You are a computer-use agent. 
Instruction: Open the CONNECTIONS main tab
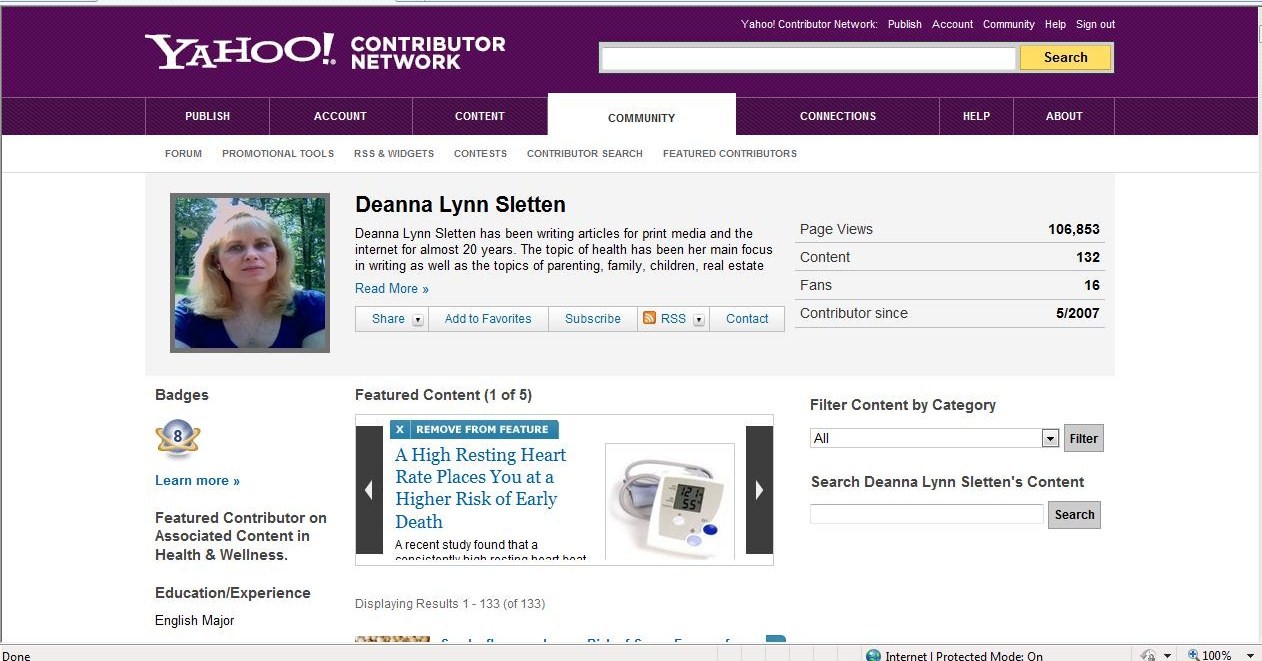click(838, 116)
